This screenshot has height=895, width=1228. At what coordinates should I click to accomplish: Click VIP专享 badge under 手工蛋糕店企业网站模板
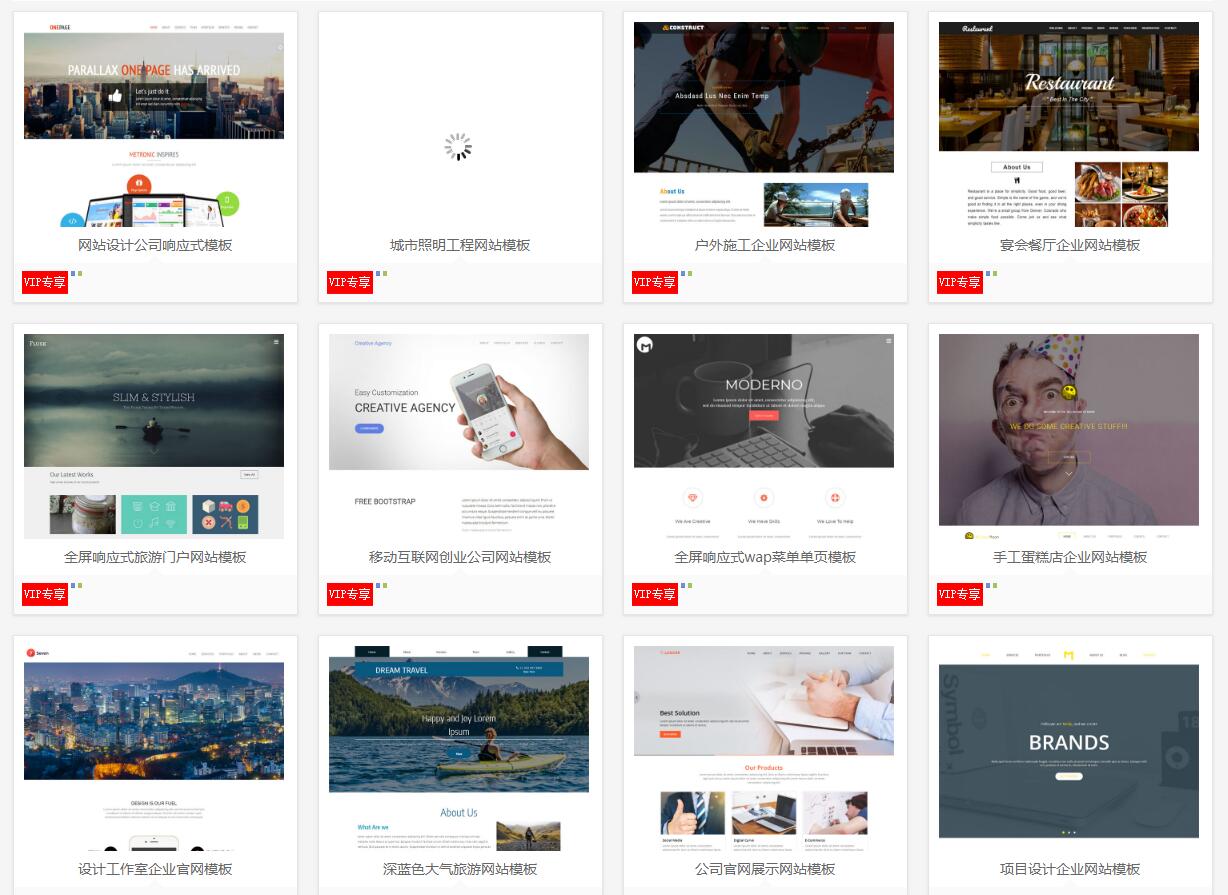tap(960, 594)
